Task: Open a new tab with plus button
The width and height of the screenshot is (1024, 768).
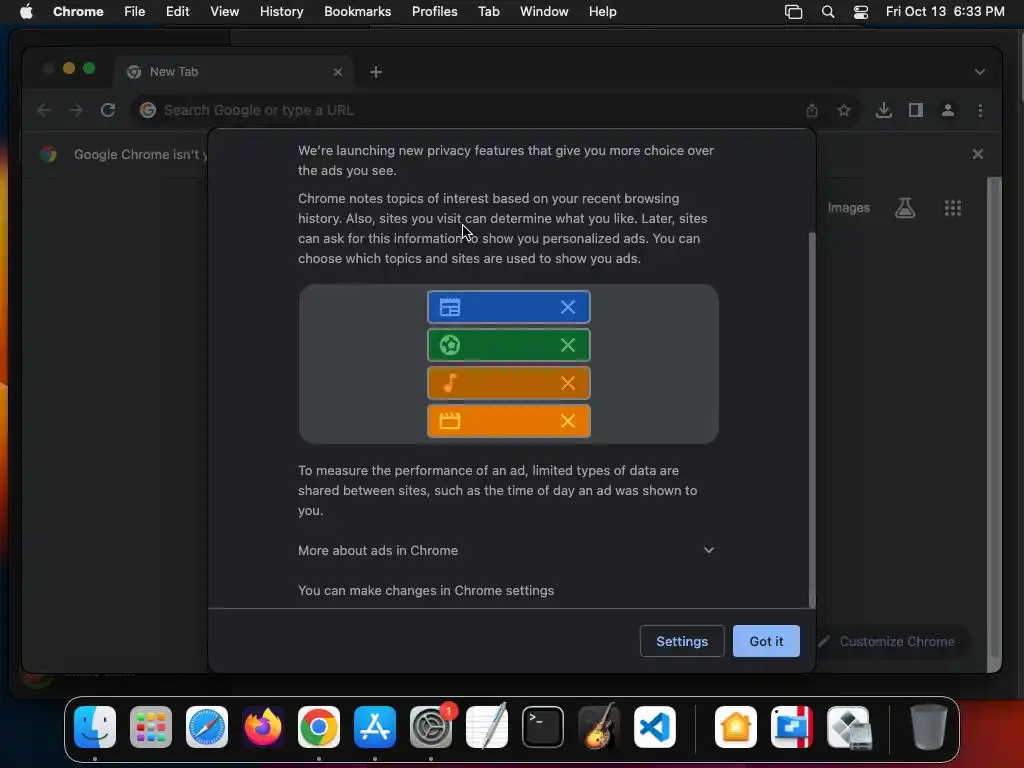Action: point(376,72)
